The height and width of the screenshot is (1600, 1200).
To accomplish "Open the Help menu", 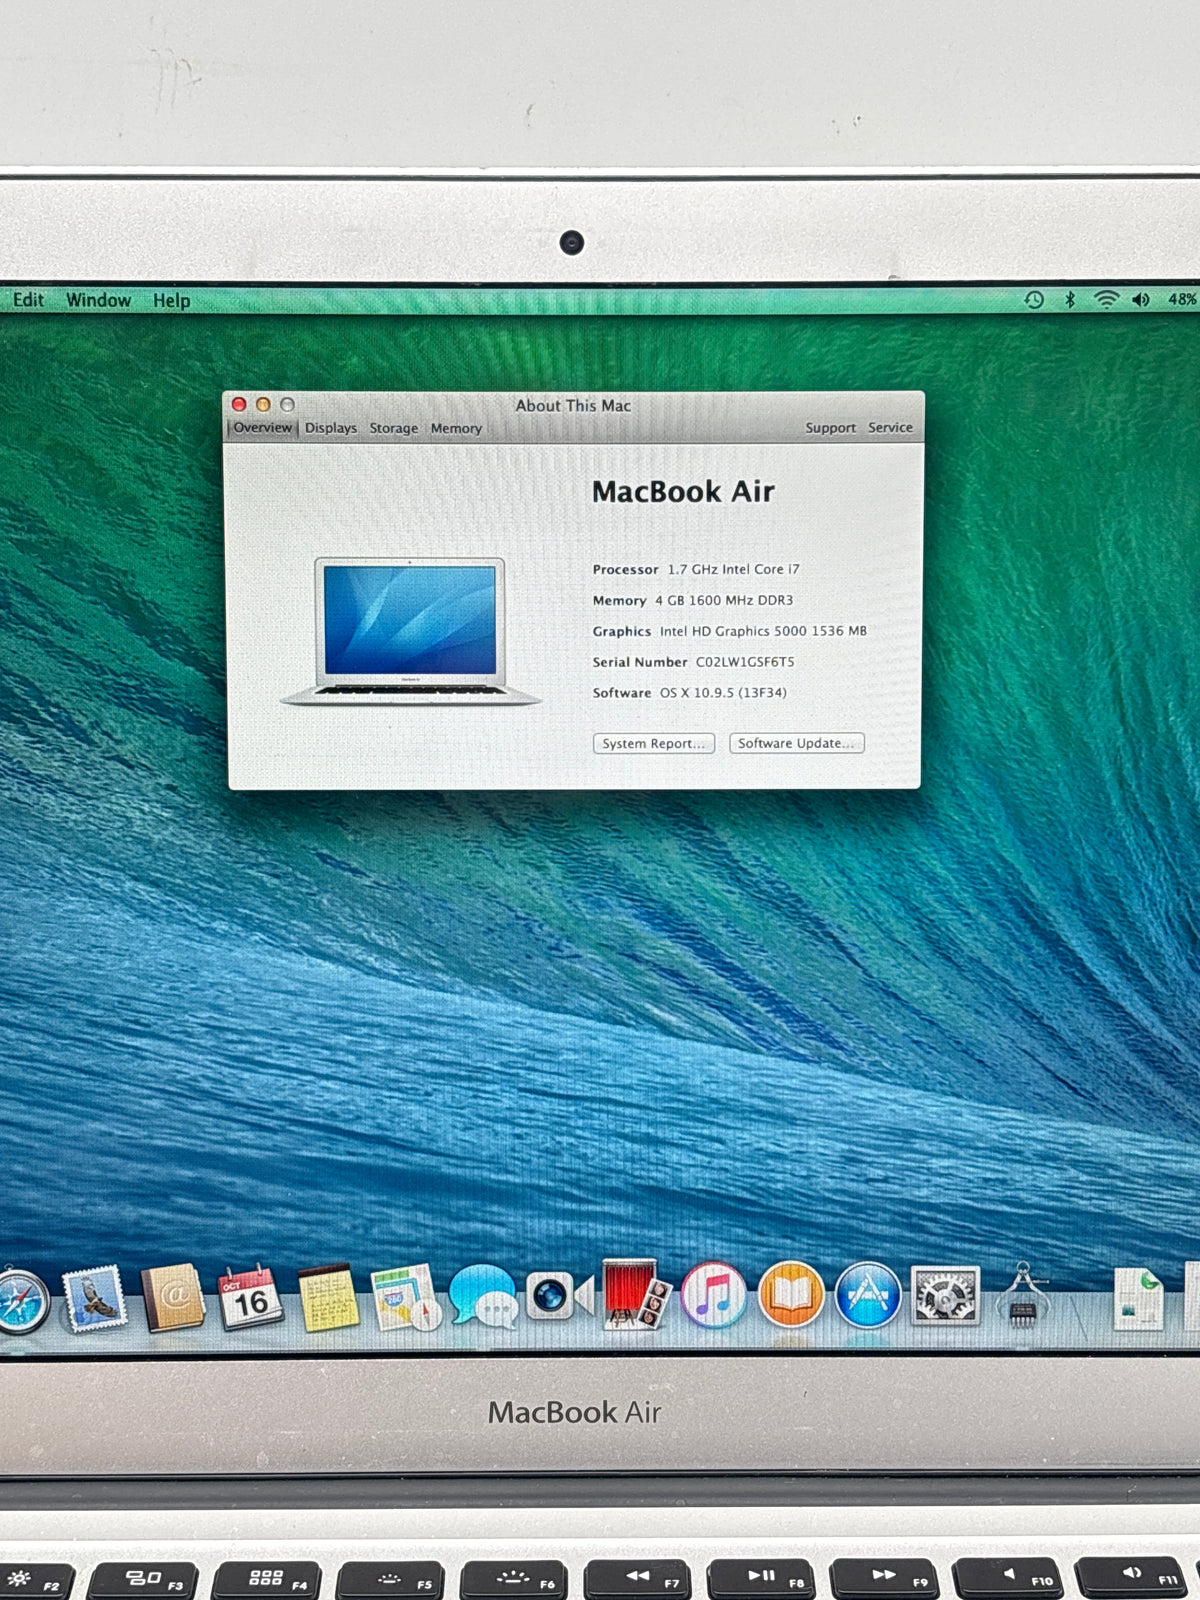I will point(171,300).
